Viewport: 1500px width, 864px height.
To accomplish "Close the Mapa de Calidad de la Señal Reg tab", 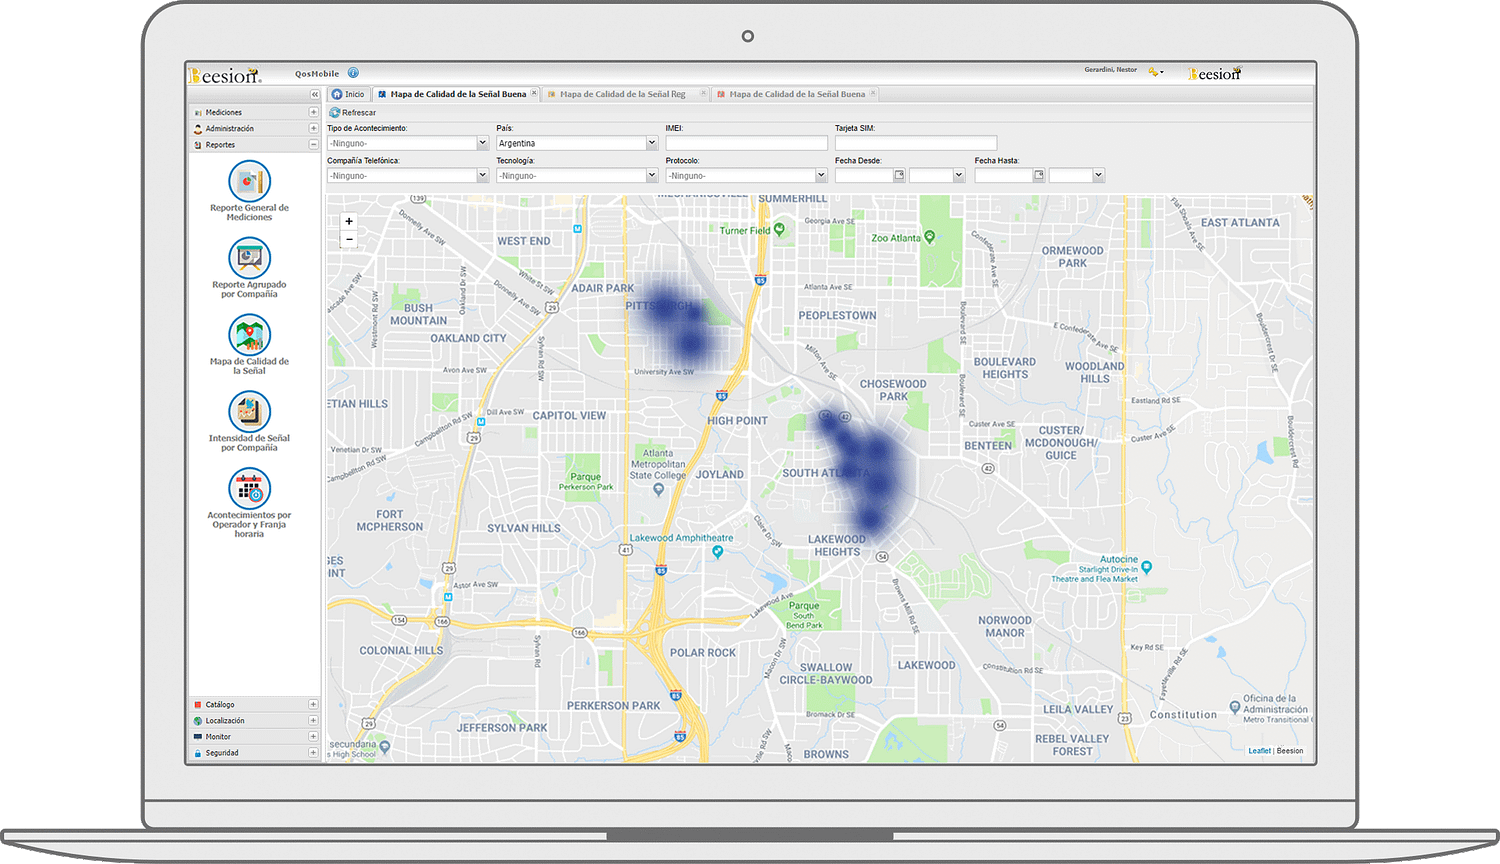I will [x=703, y=93].
